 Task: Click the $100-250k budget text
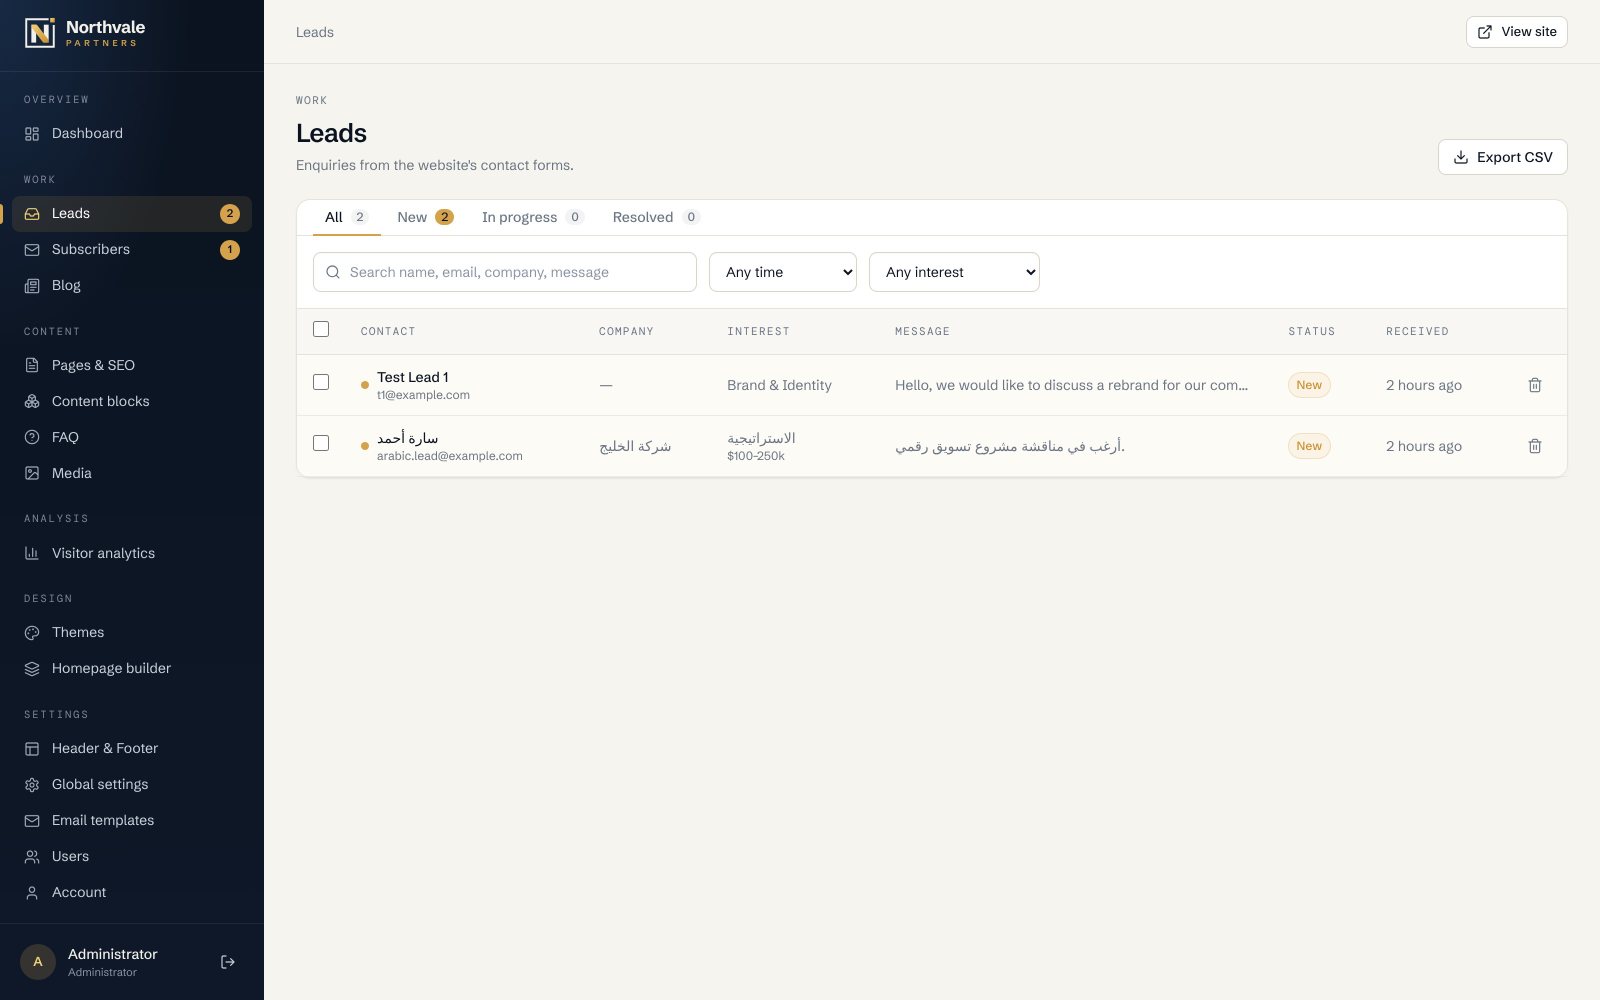756,456
